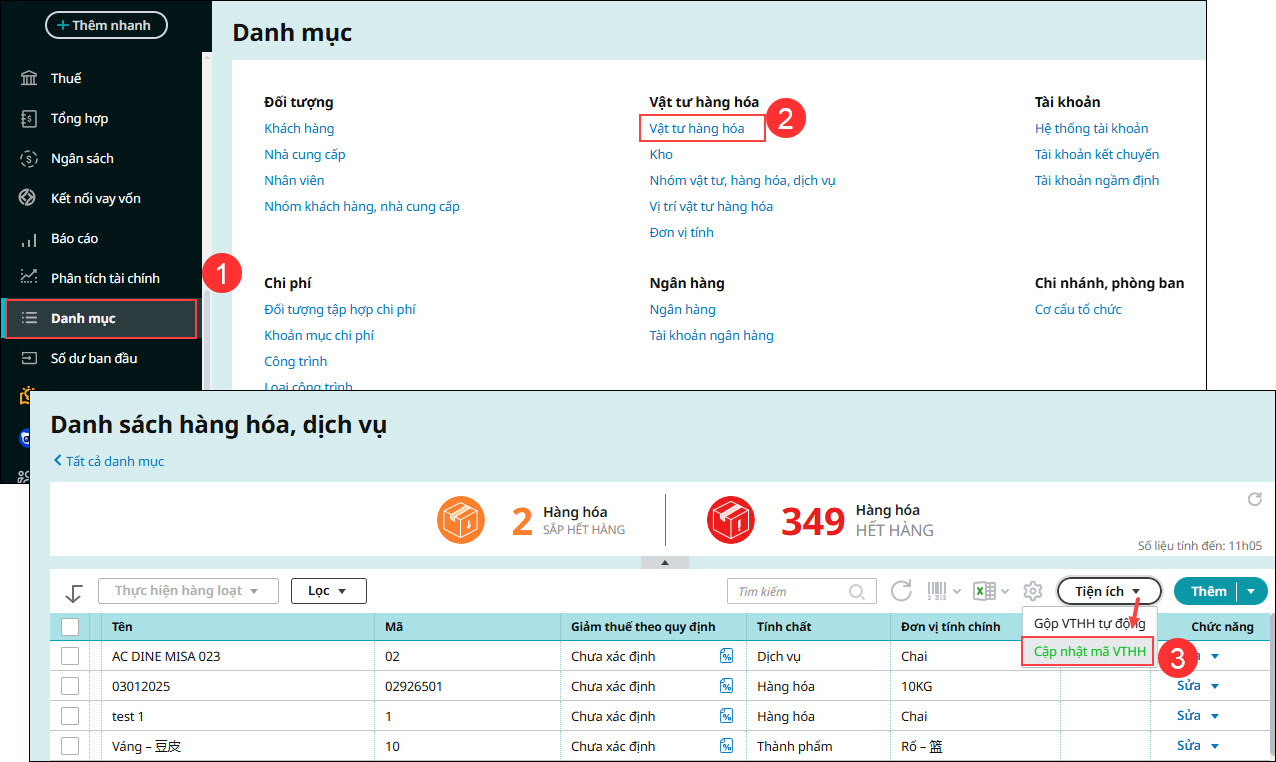Click the reload icon beside the search box

click(x=901, y=591)
